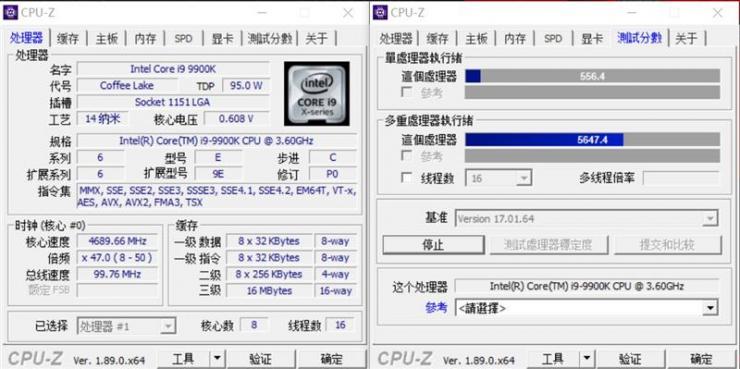Click the Intel Core i9 processor logo
740x369 pixels.
(x=317, y=93)
